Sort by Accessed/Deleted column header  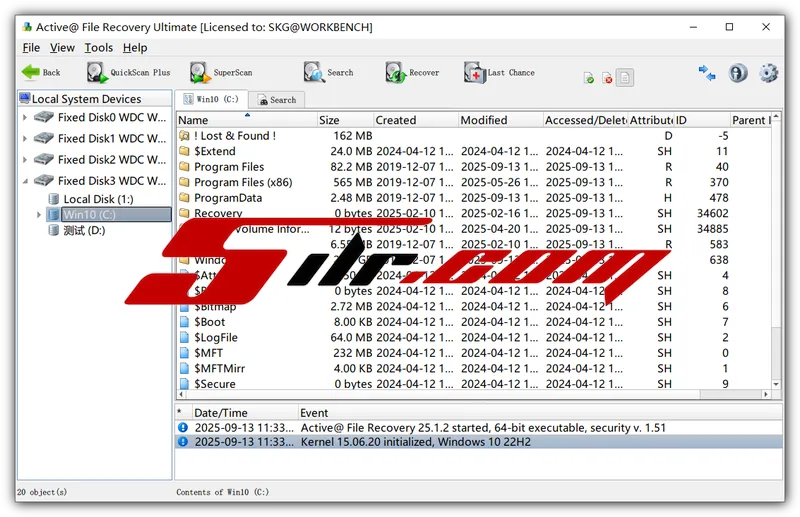pyautogui.click(x=585, y=120)
